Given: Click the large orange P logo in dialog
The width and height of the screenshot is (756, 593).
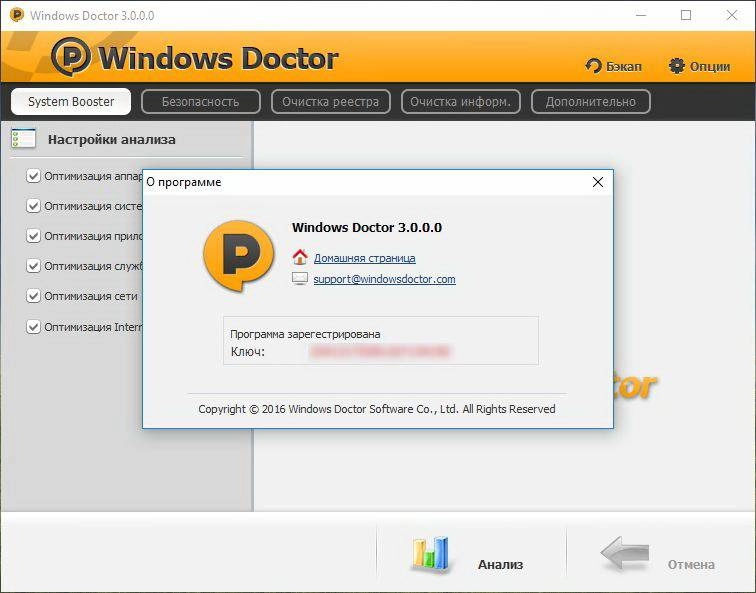Looking at the screenshot, I should 239,256.
